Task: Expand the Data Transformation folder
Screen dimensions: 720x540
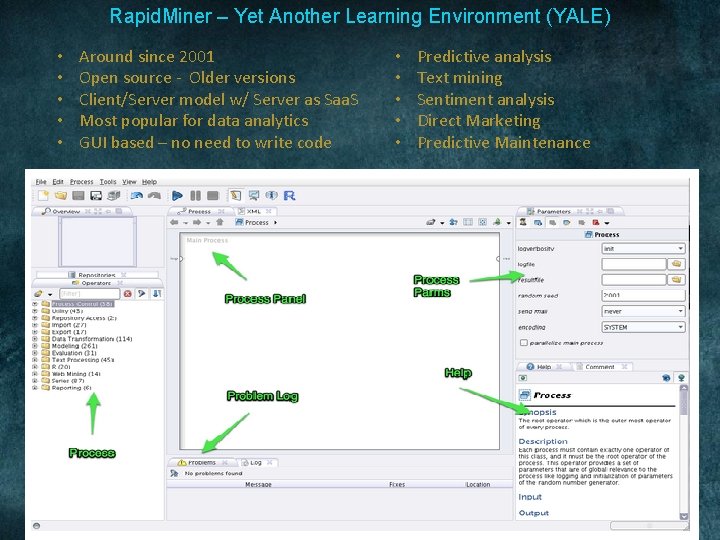Action: (x=35, y=339)
